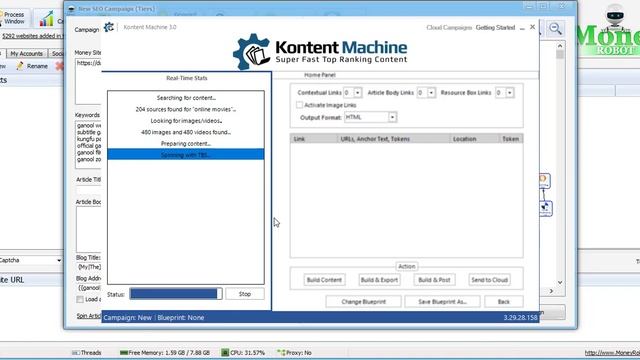Click the Proxy status icon
The width and height of the screenshot is (640, 360).
[281, 353]
